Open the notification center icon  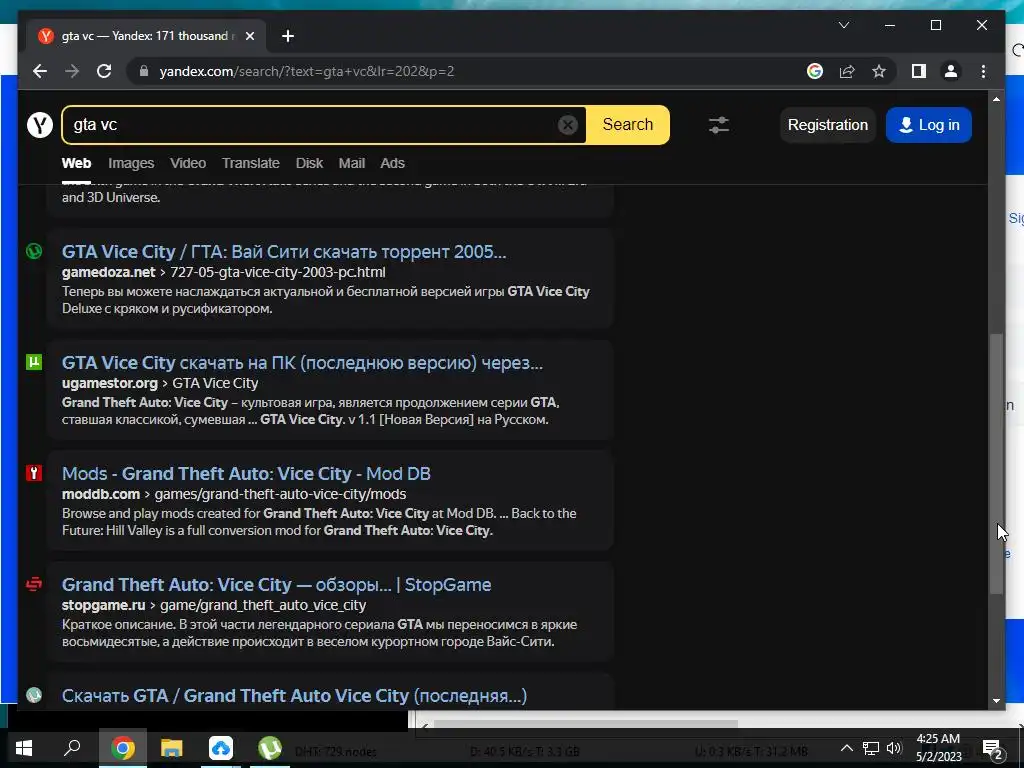coord(993,748)
